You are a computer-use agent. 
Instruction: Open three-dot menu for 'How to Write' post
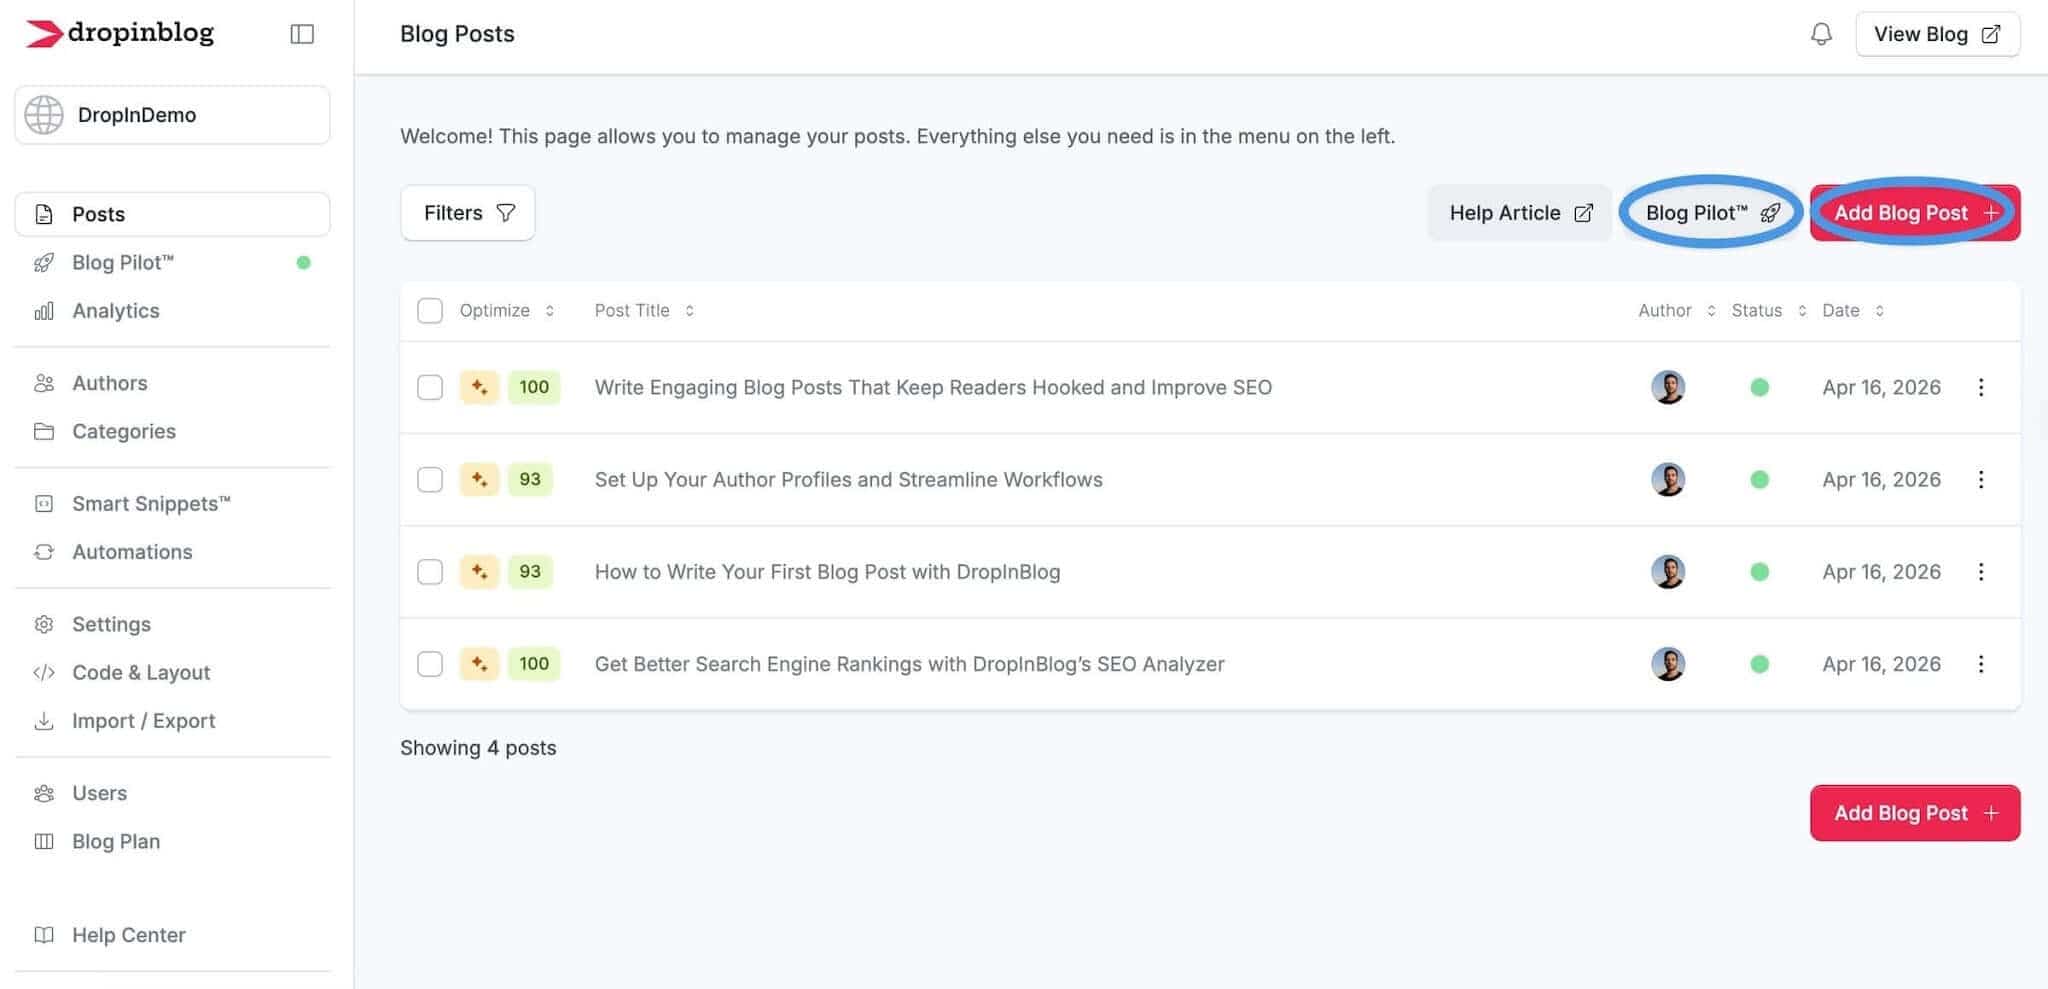(x=1980, y=572)
